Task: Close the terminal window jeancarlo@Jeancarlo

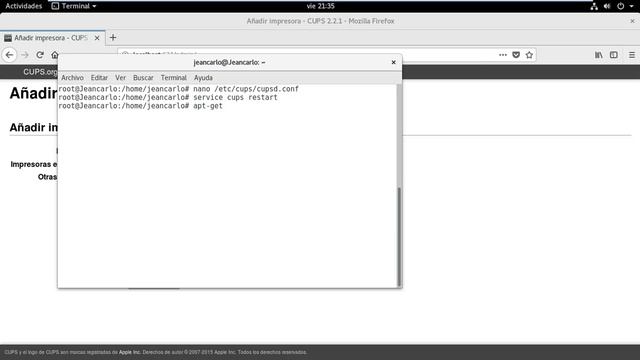Action: click(393, 62)
